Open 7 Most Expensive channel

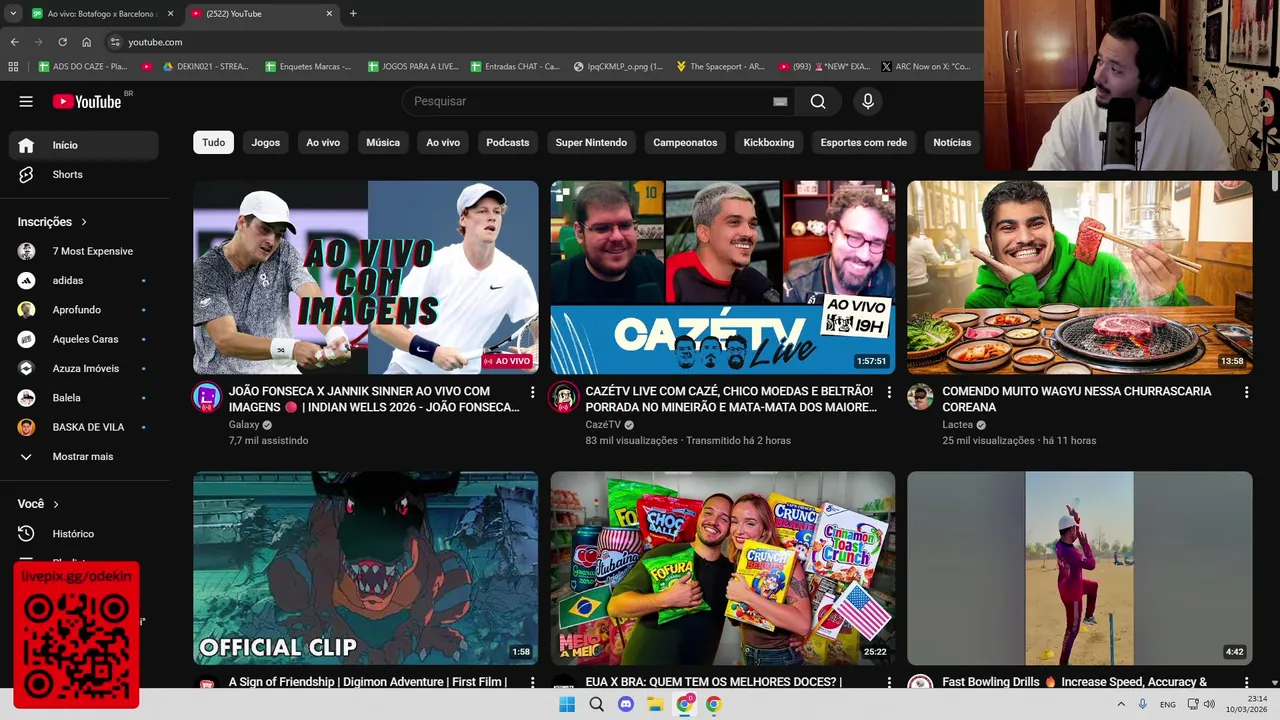click(84, 251)
